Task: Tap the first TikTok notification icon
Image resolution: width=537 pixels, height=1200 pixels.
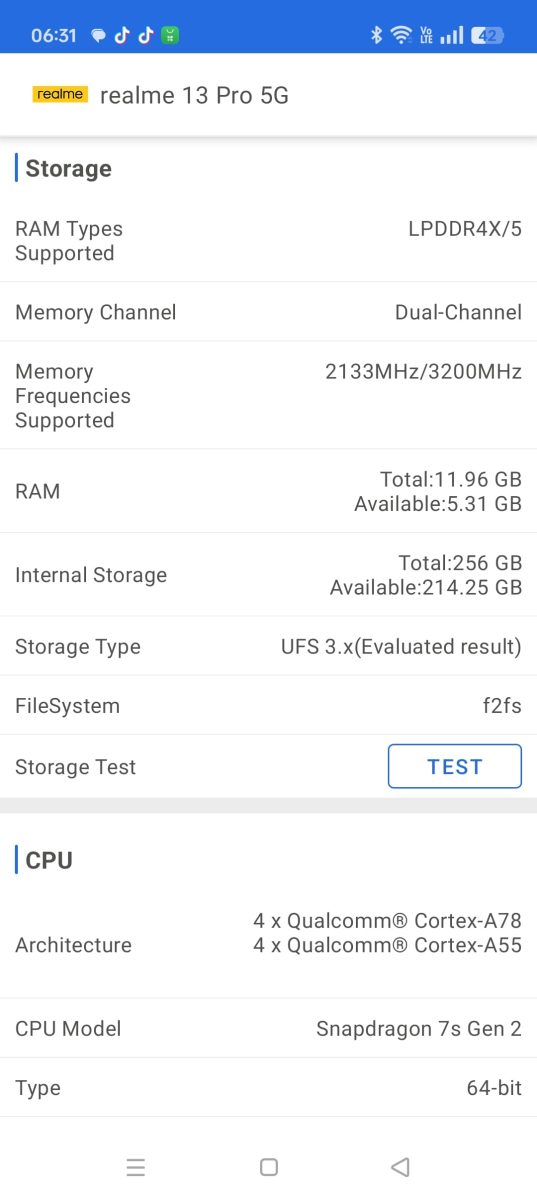Action: coord(122,35)
